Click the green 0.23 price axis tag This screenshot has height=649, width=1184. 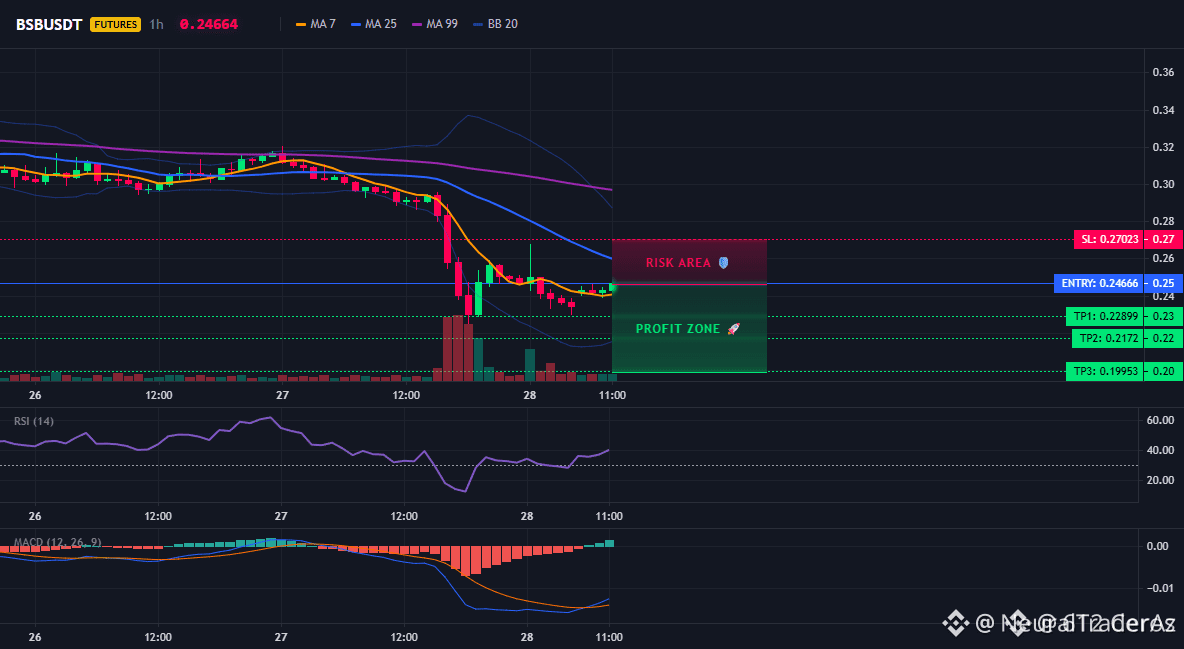pyautogui.click(x=1163, y=317)
